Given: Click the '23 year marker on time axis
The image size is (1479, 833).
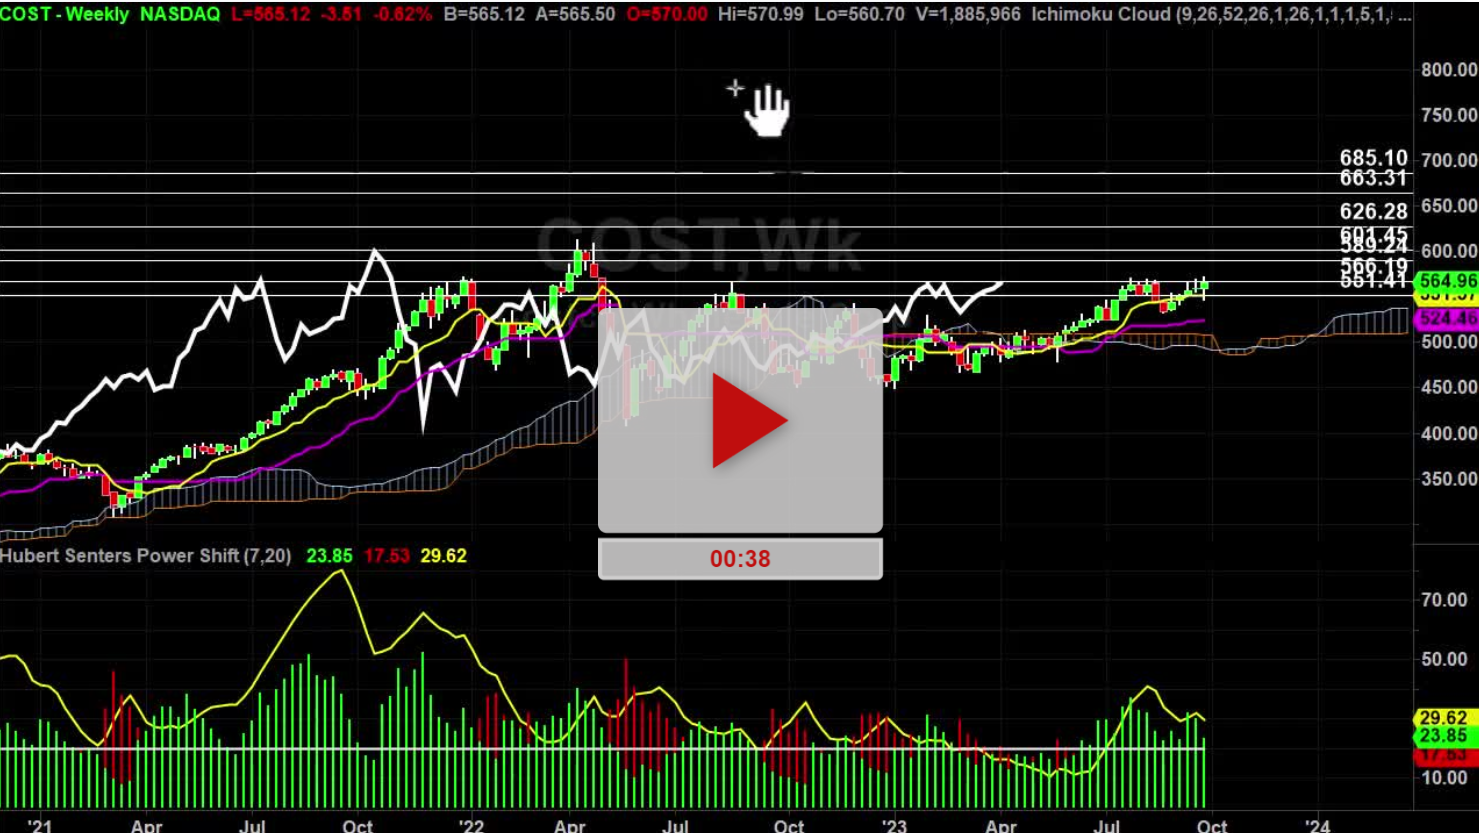Looking at the screenshot, I should (893, 825).
